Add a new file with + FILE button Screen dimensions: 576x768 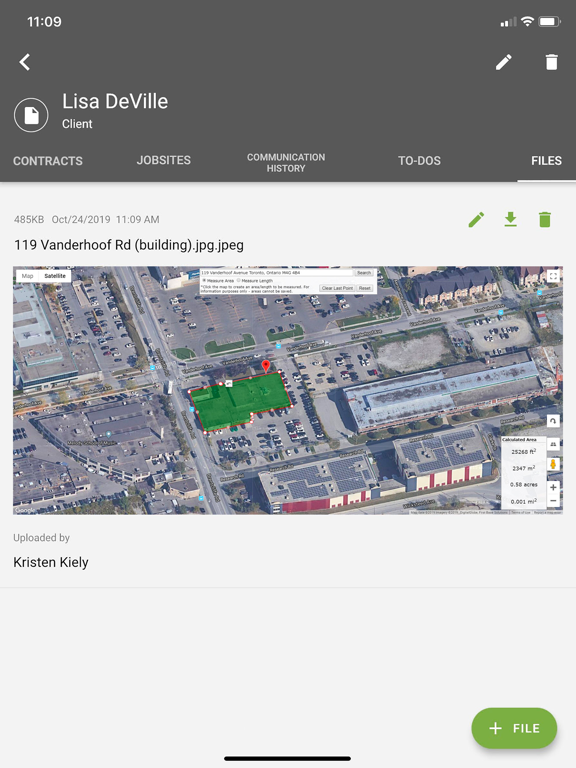click(514, 728)
